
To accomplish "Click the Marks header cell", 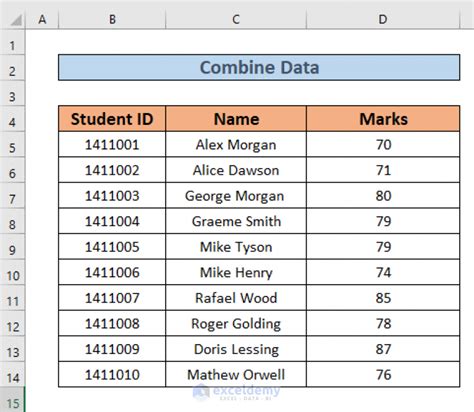I will [x=383, y=119].
